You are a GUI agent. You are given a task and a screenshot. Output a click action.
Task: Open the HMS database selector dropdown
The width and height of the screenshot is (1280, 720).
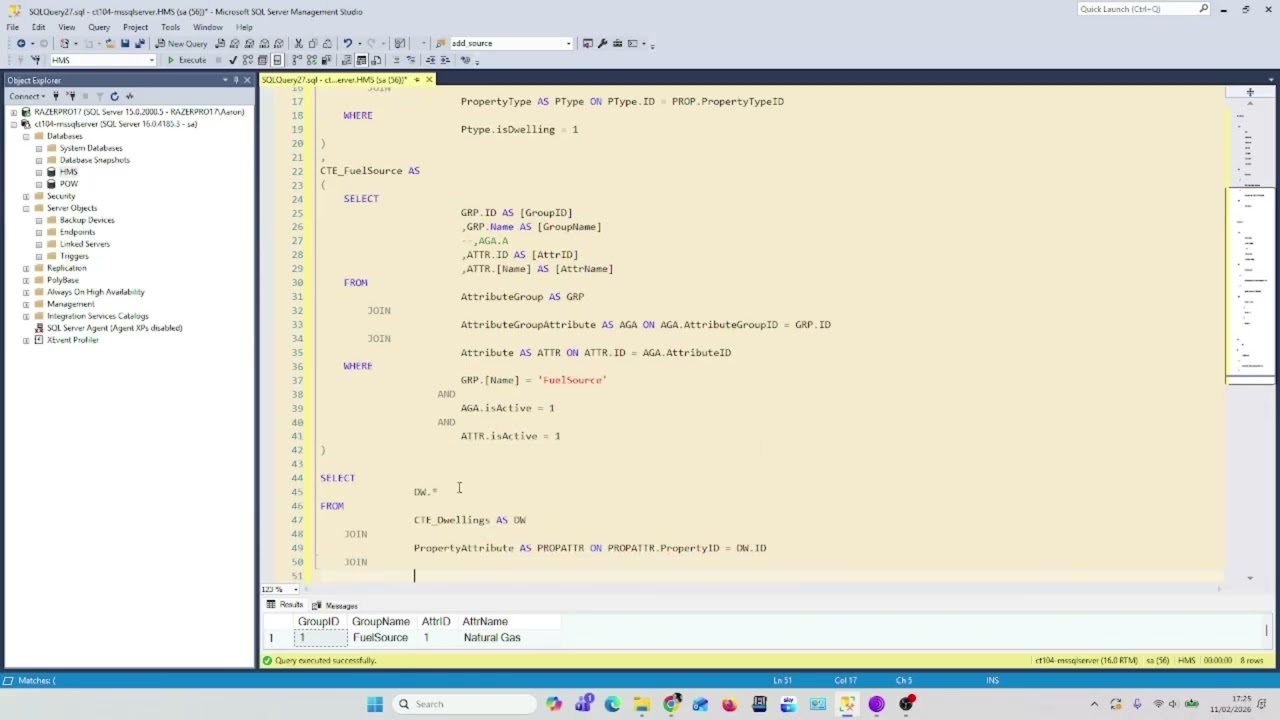(152, 60)
